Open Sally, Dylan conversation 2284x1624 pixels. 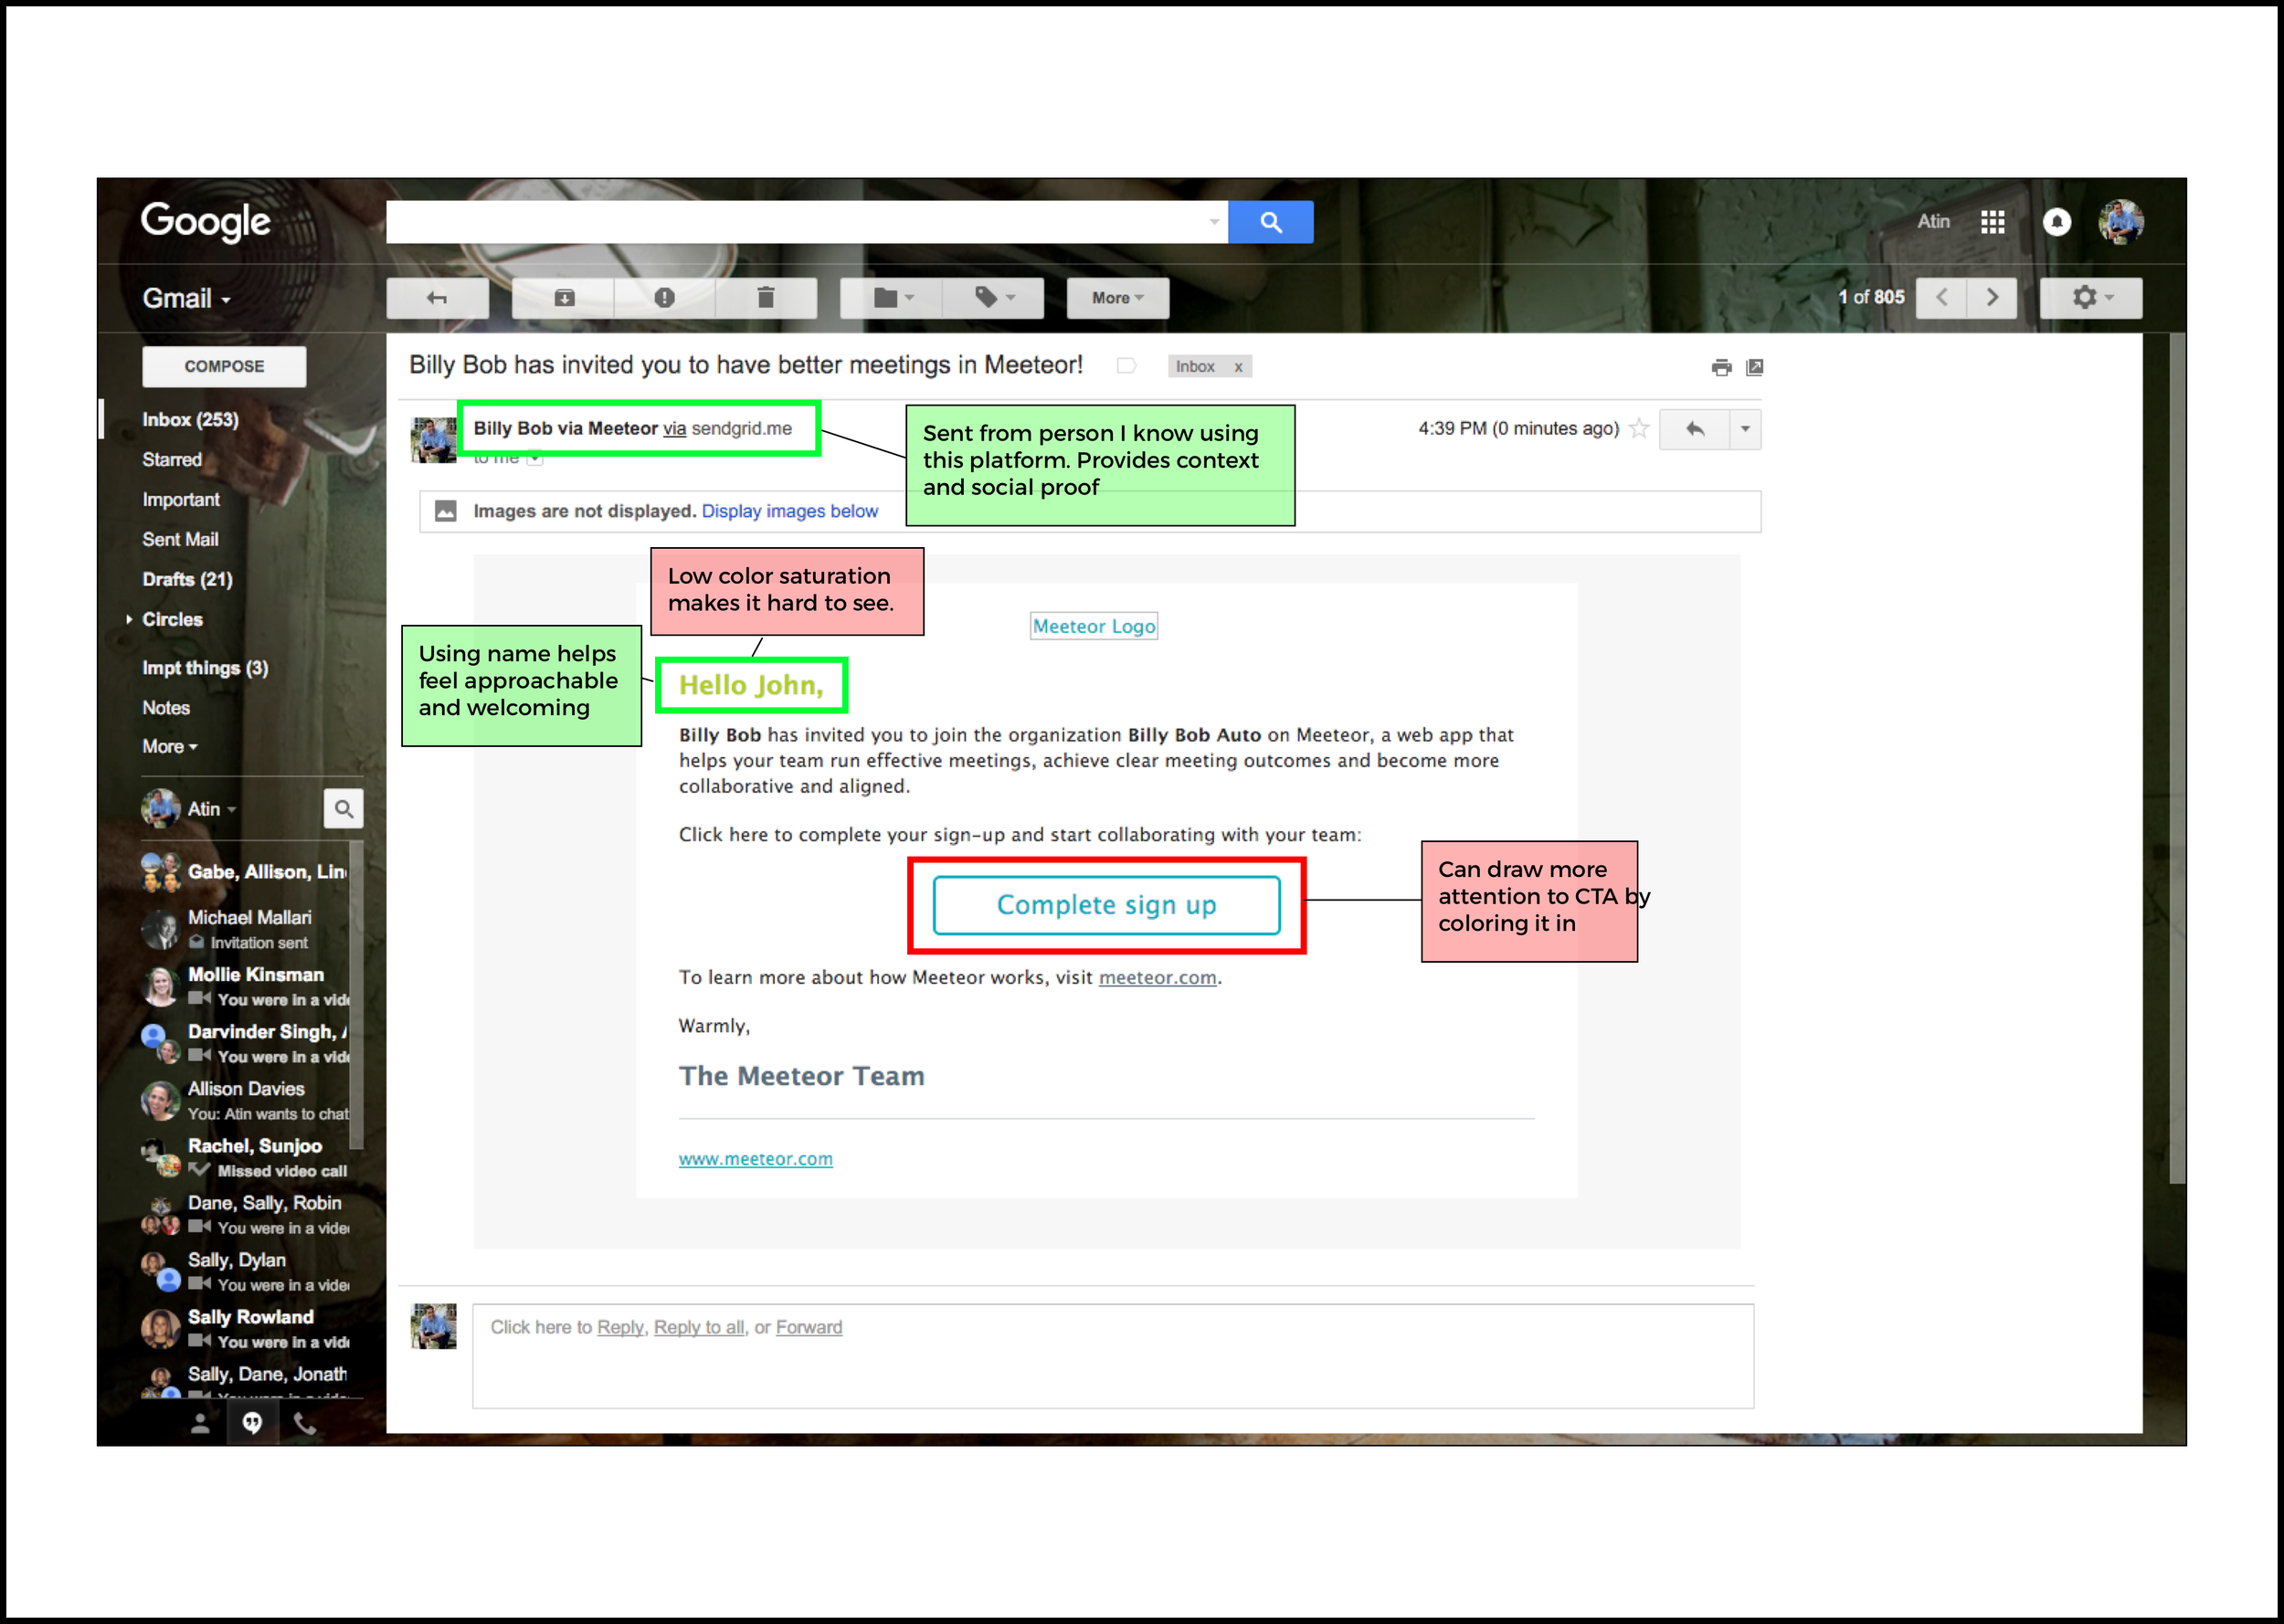coord(245,1271)
